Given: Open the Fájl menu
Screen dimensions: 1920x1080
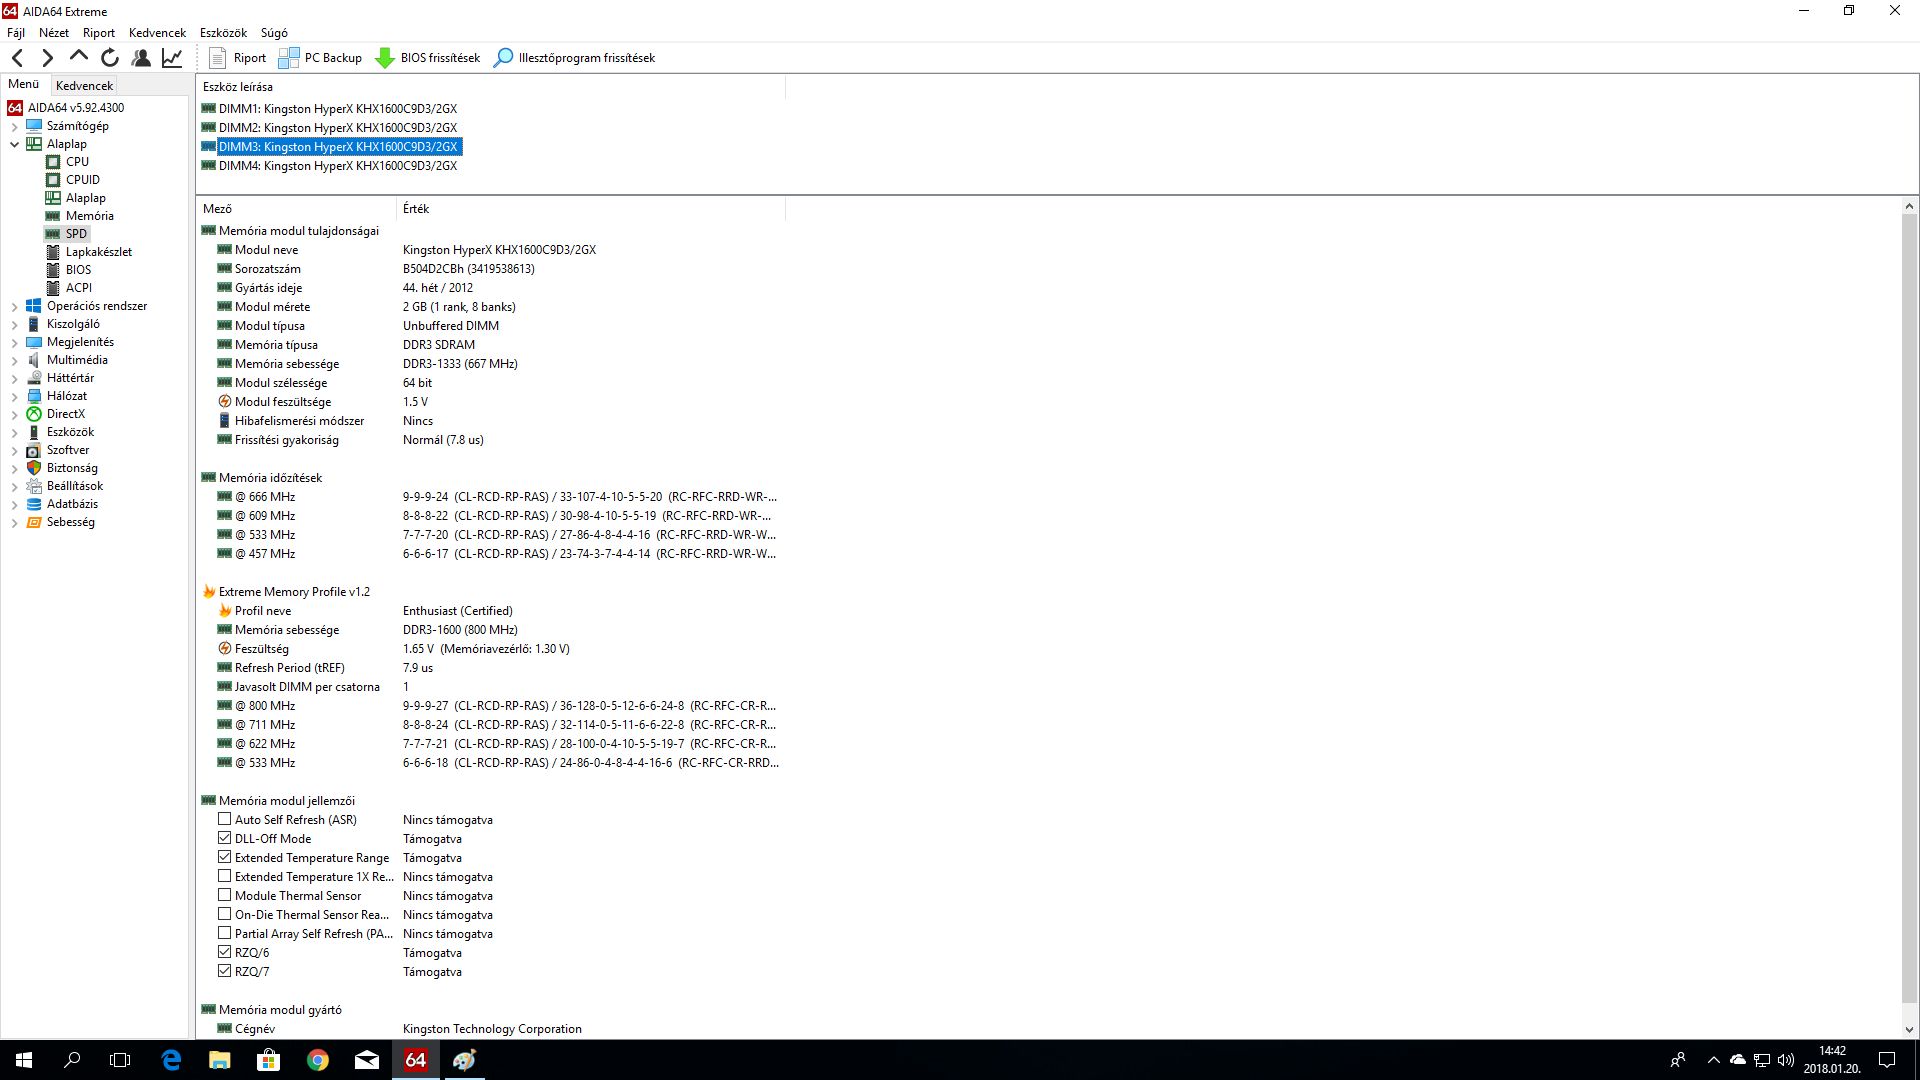Looking at the screenshot, I should (x=16, y=33).
